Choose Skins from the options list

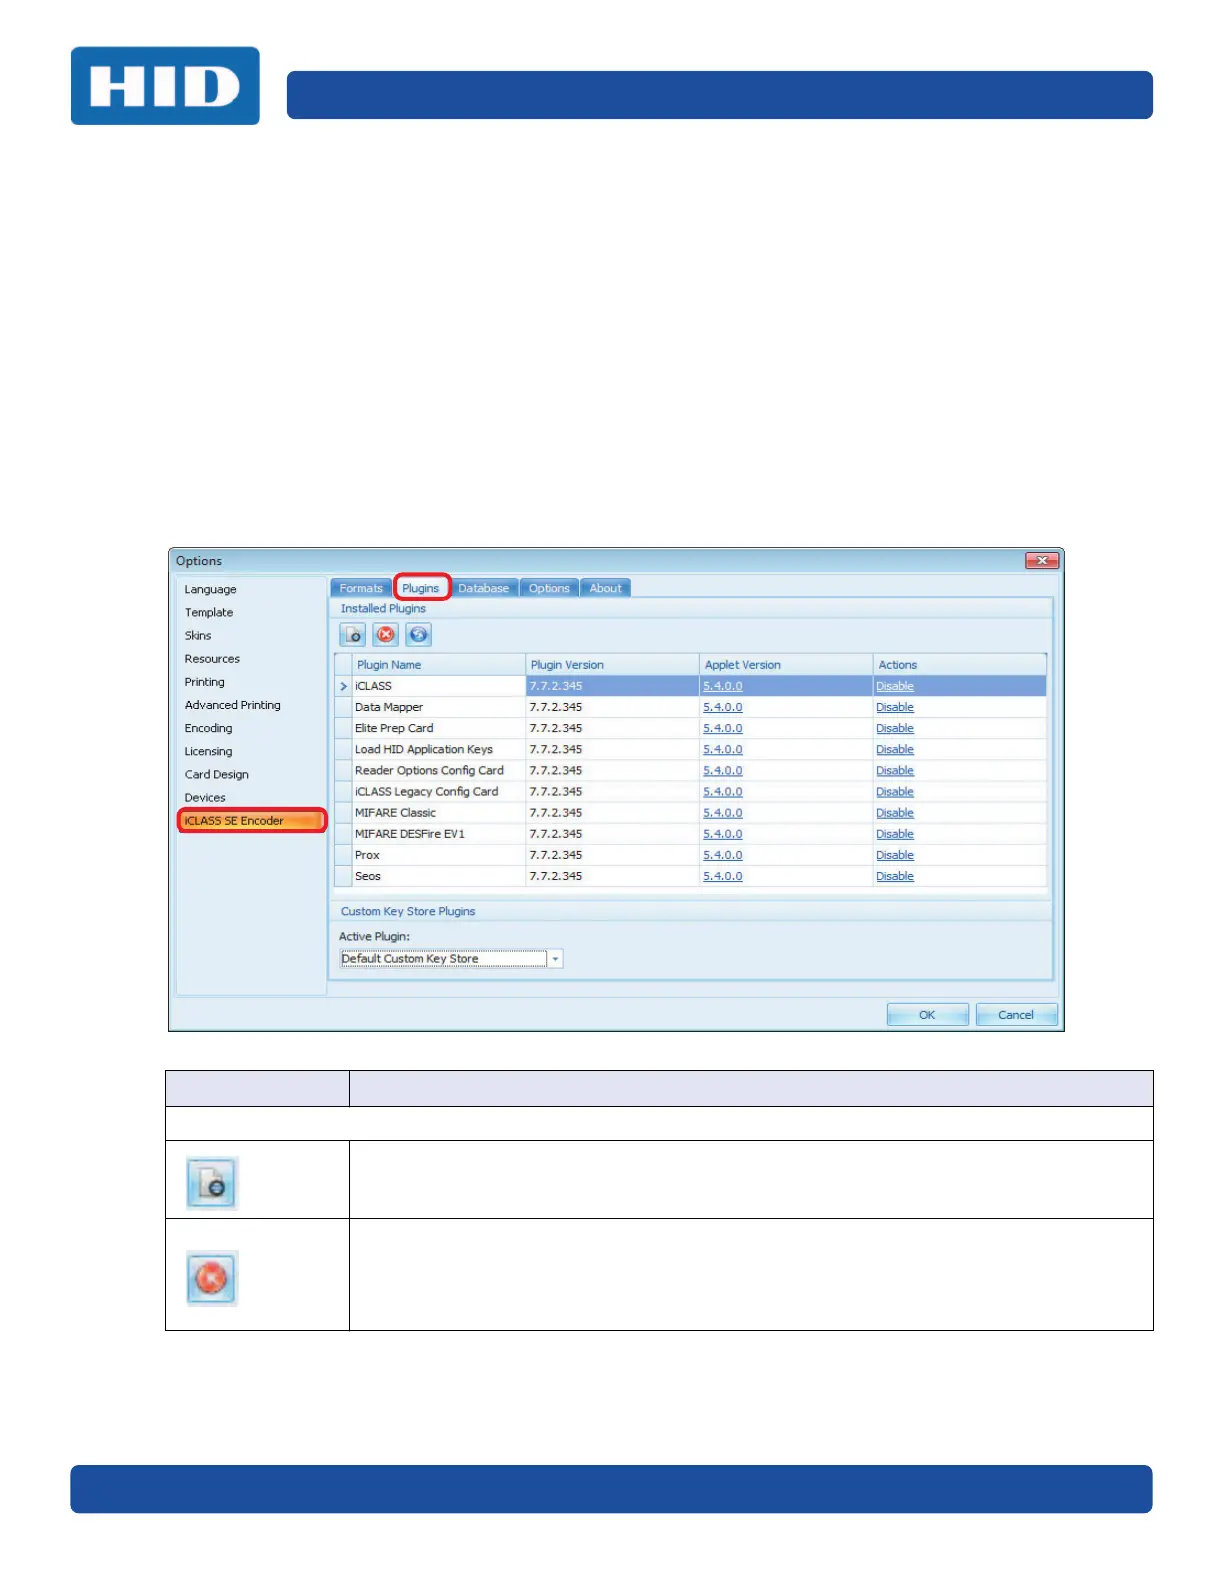pyautogui.click(x=198, y=636)
